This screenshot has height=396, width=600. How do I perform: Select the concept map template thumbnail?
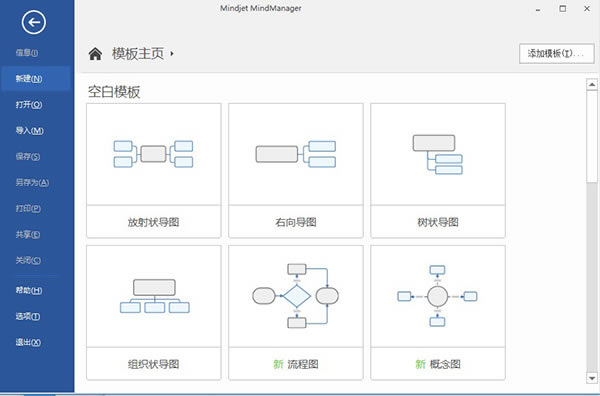[438, 296]
